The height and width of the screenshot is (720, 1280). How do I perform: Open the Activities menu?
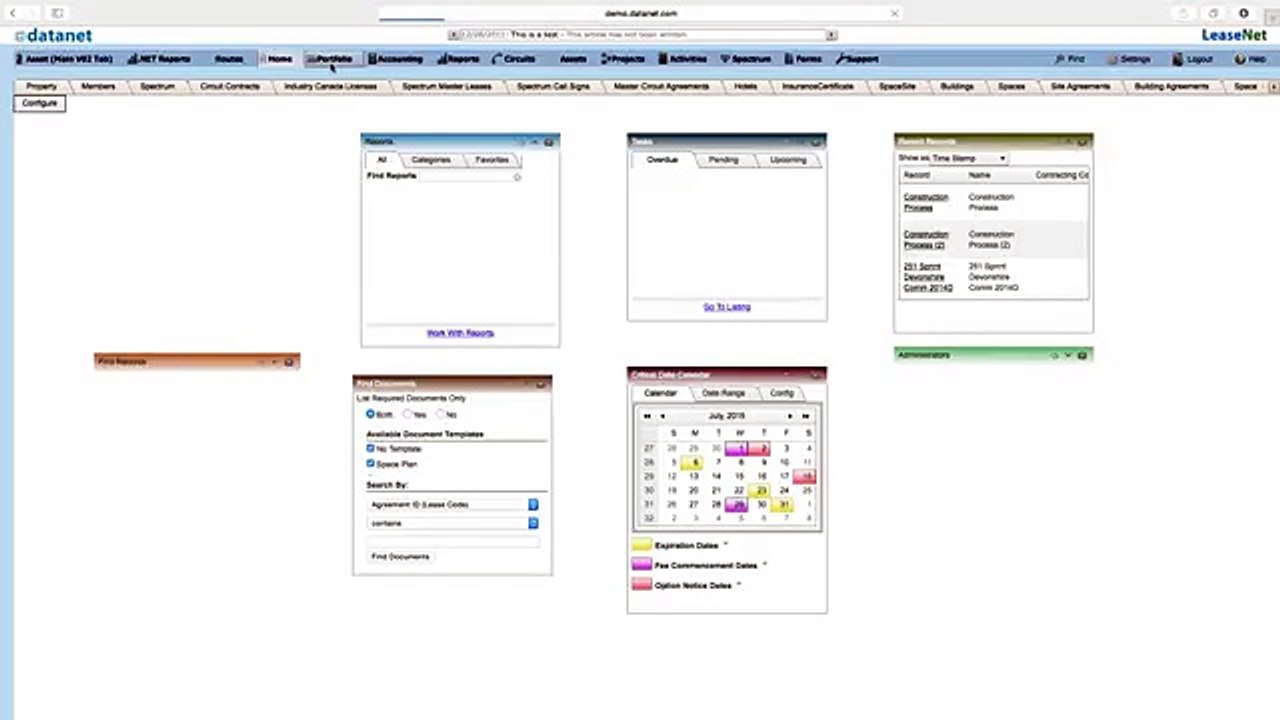coord(682,59)
